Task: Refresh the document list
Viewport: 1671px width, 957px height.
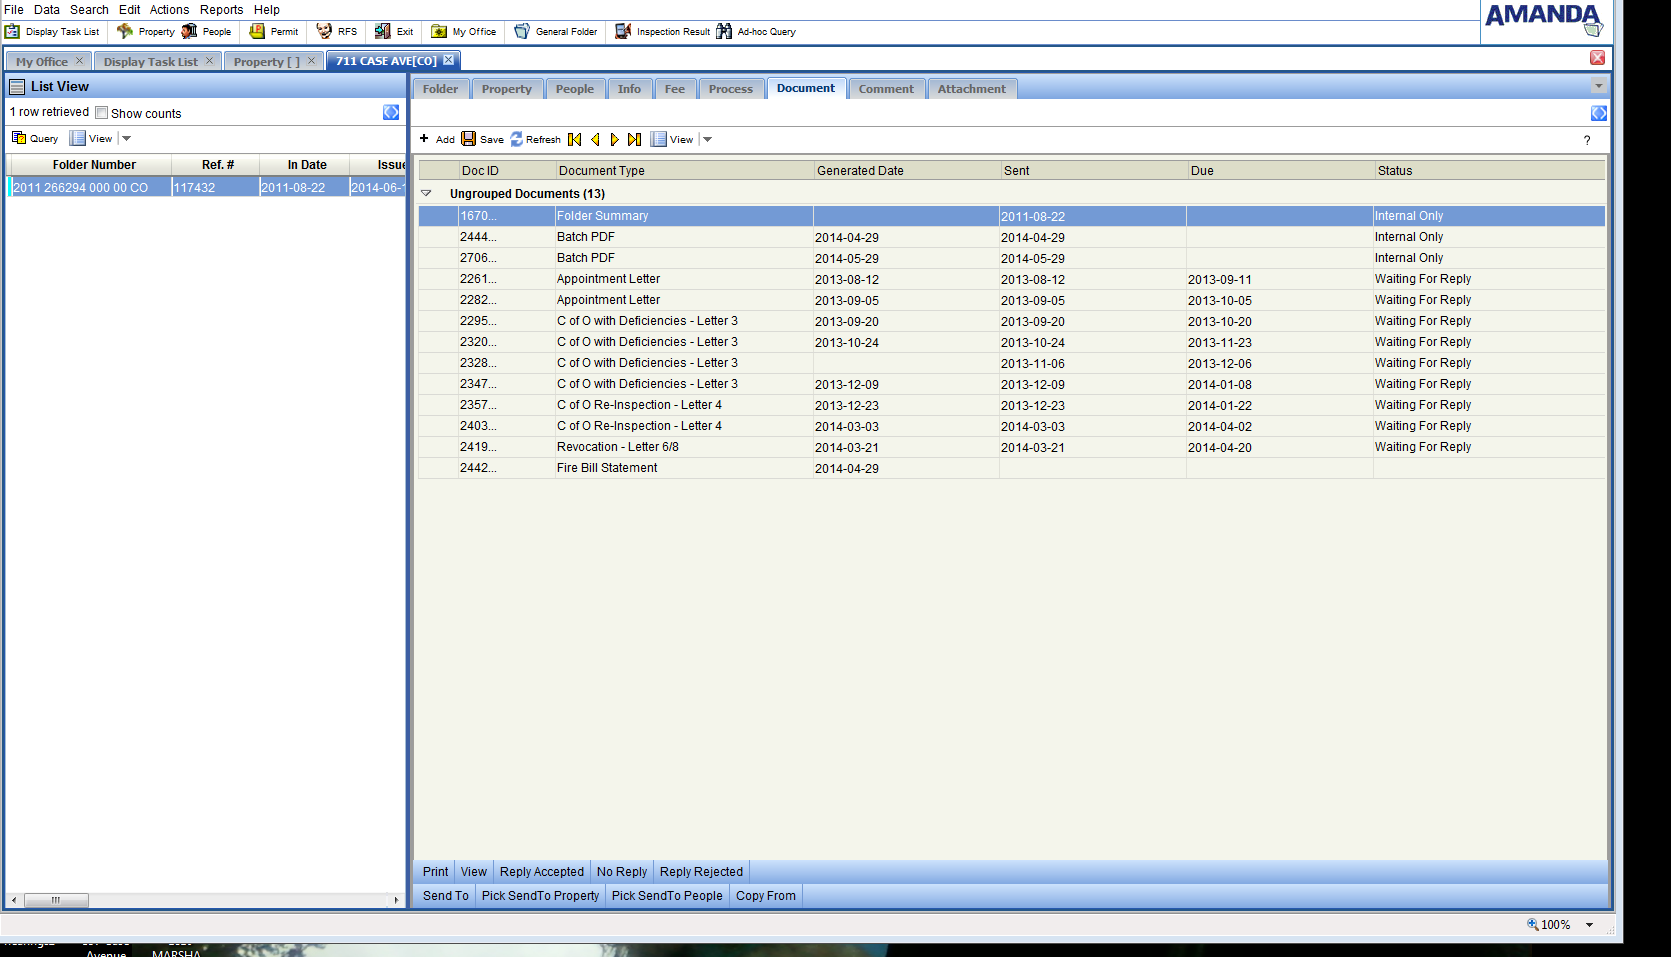Action: 517,139
